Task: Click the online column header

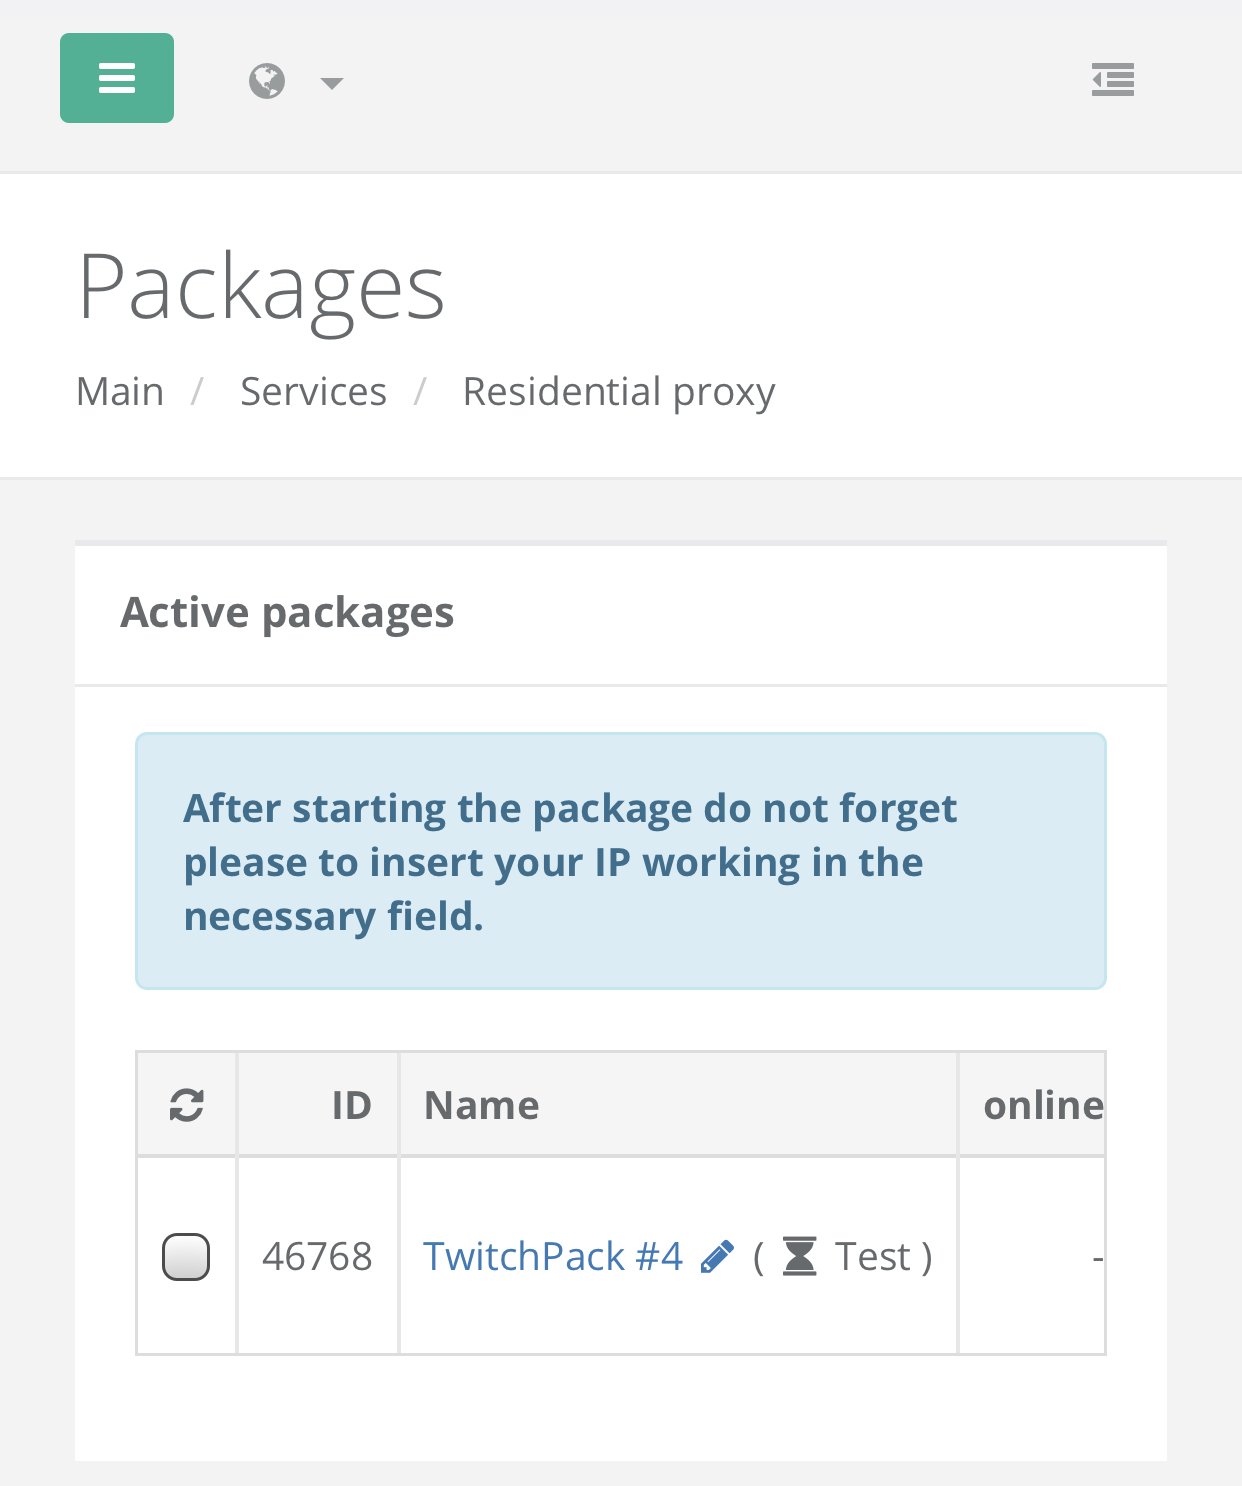Action: [1042, 1105]
